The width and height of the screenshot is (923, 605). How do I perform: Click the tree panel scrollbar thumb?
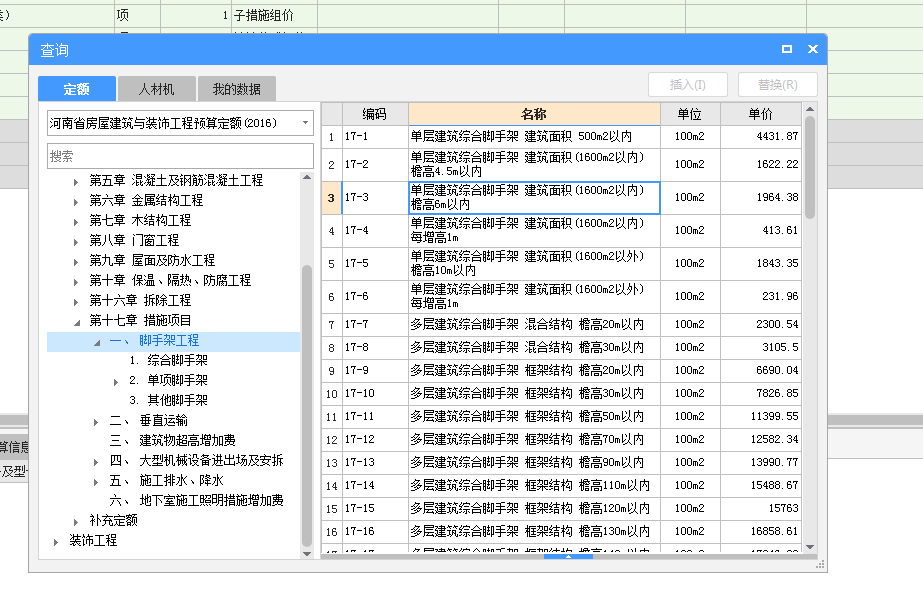point(307,406)
